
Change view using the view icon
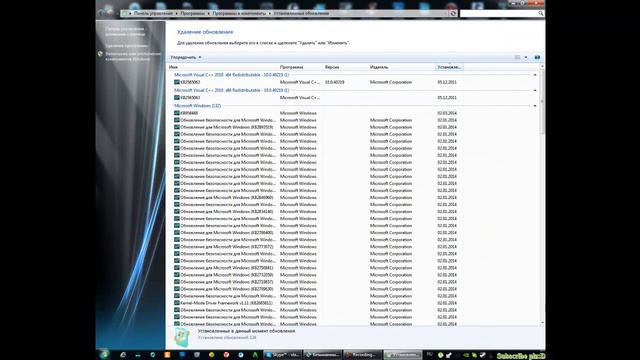click(517, 58)
